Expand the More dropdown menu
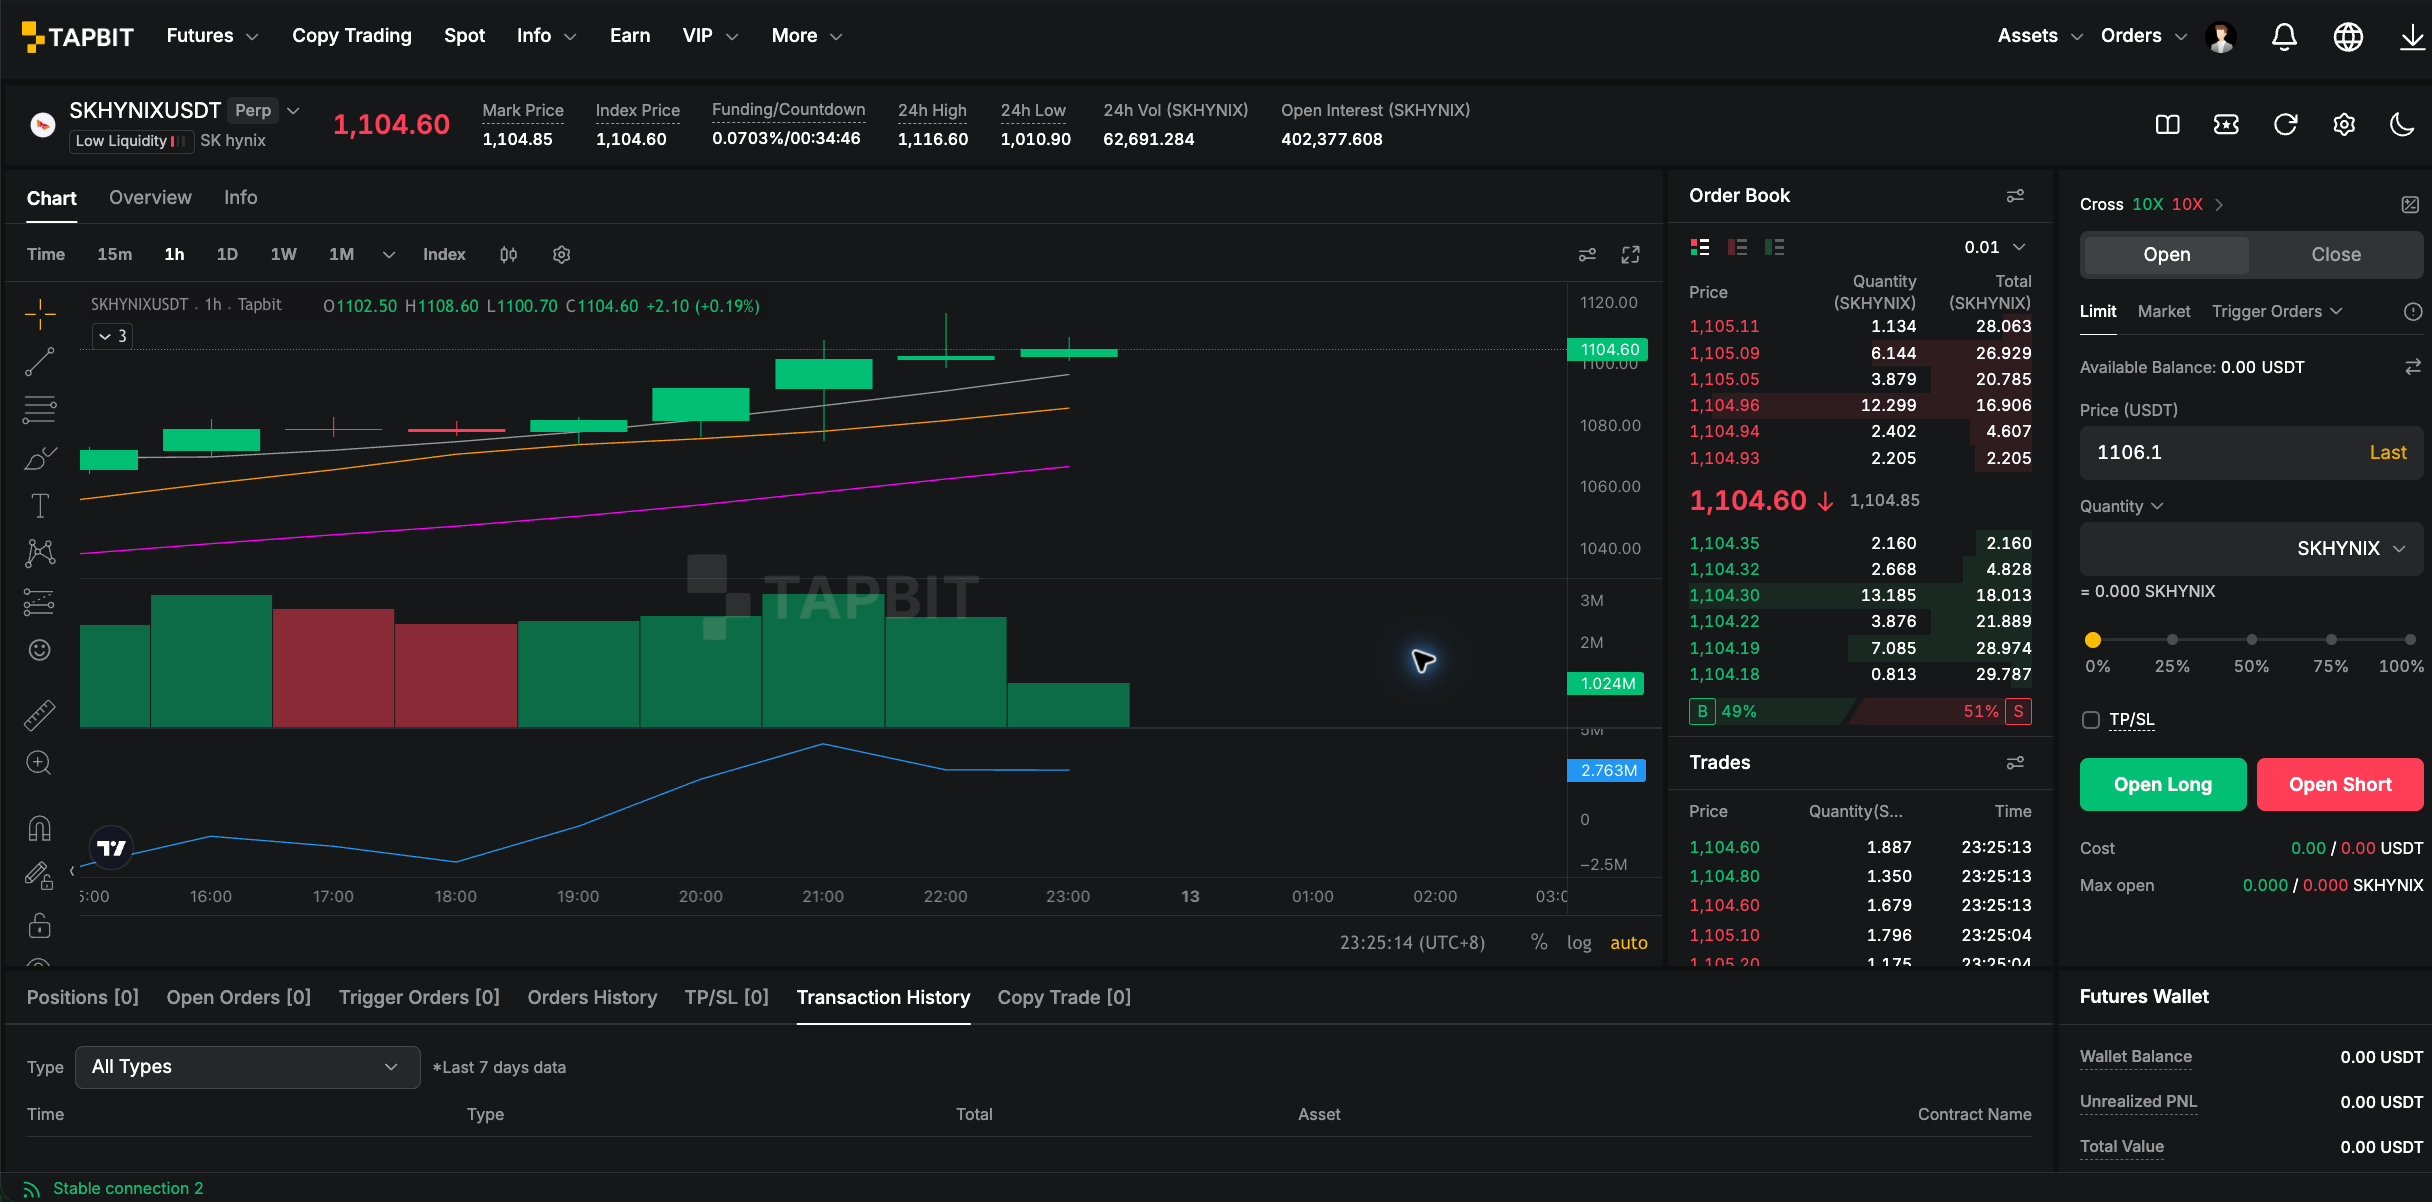This screenshot has width=2432, height=1202. point(807,36)
